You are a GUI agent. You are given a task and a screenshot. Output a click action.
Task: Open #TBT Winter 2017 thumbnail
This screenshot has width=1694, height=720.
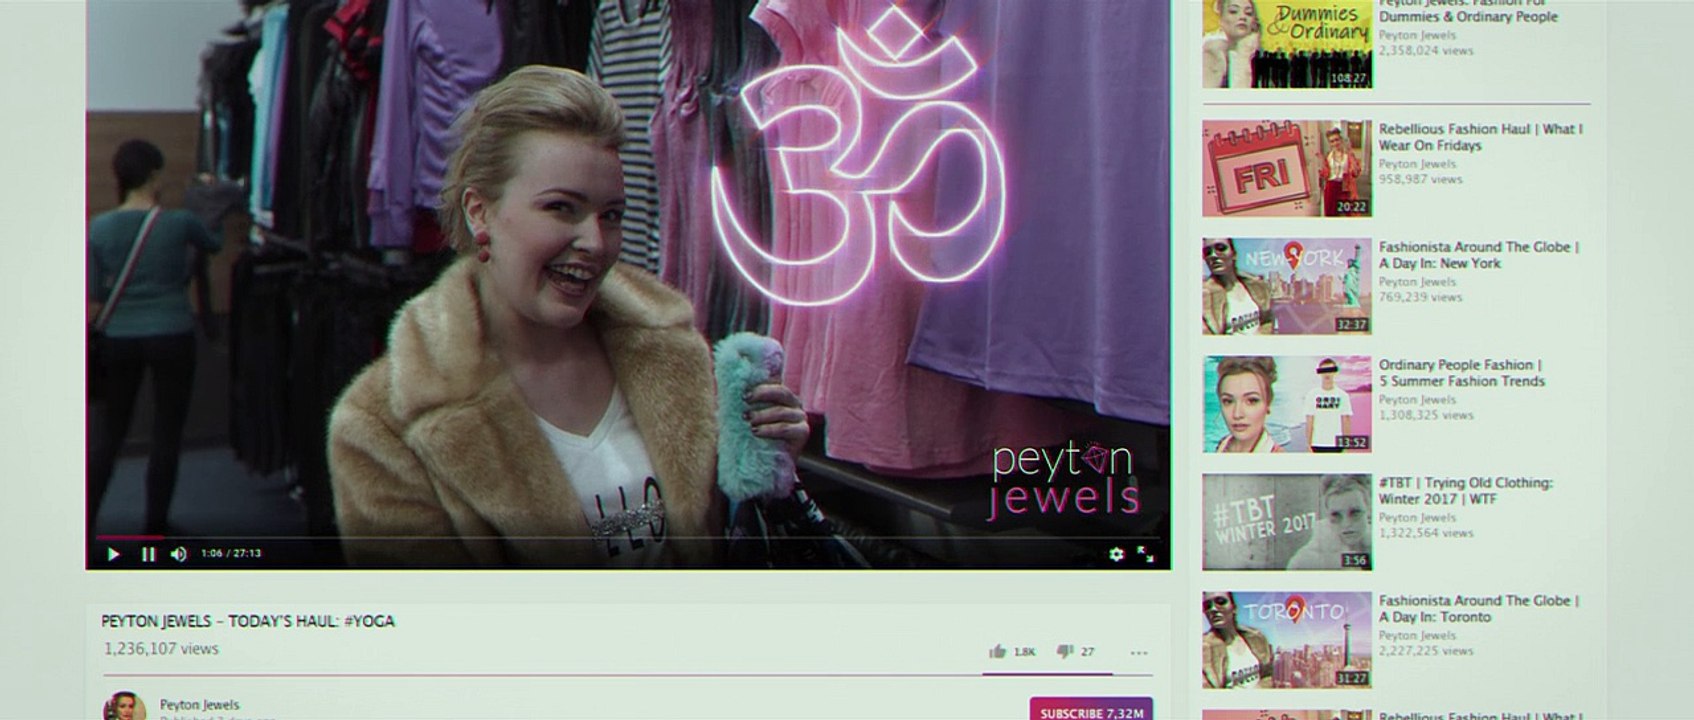pos(1287,522)
